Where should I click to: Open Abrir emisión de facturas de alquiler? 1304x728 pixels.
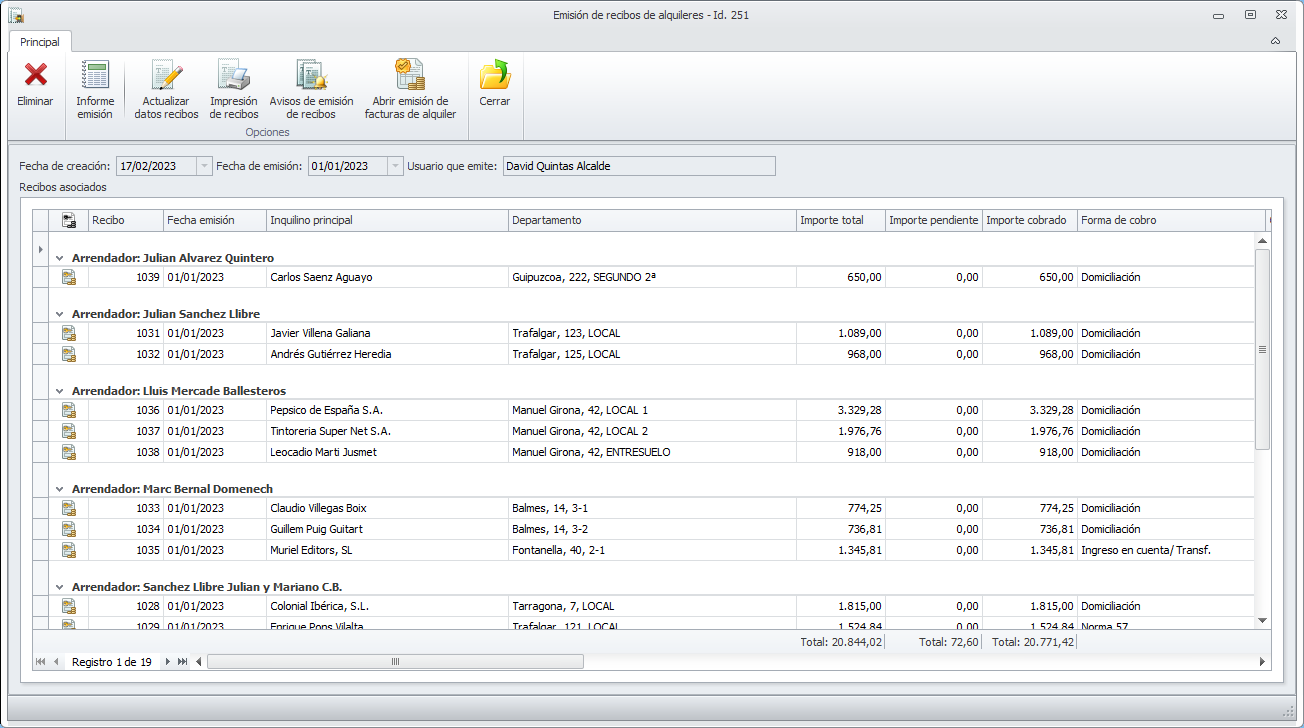(x=410, y=76)
